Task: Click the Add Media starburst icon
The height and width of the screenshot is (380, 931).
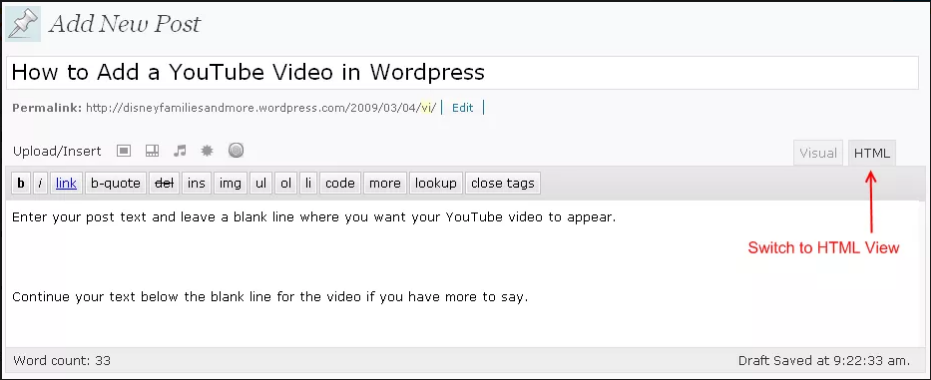Action: (207, 151)
